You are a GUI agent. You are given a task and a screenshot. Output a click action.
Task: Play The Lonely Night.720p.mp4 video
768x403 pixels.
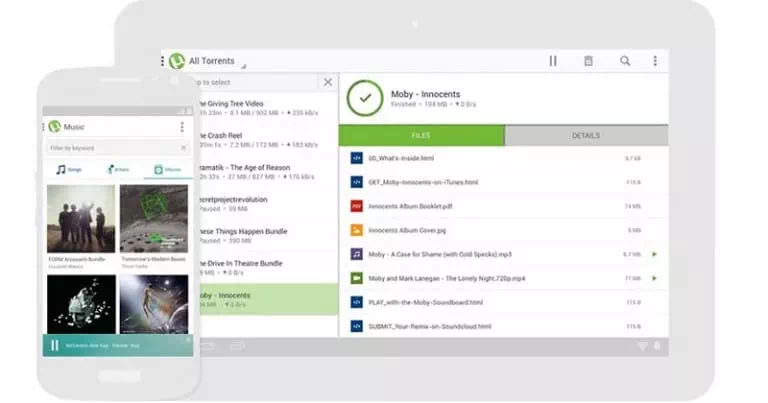coord(654,278)
